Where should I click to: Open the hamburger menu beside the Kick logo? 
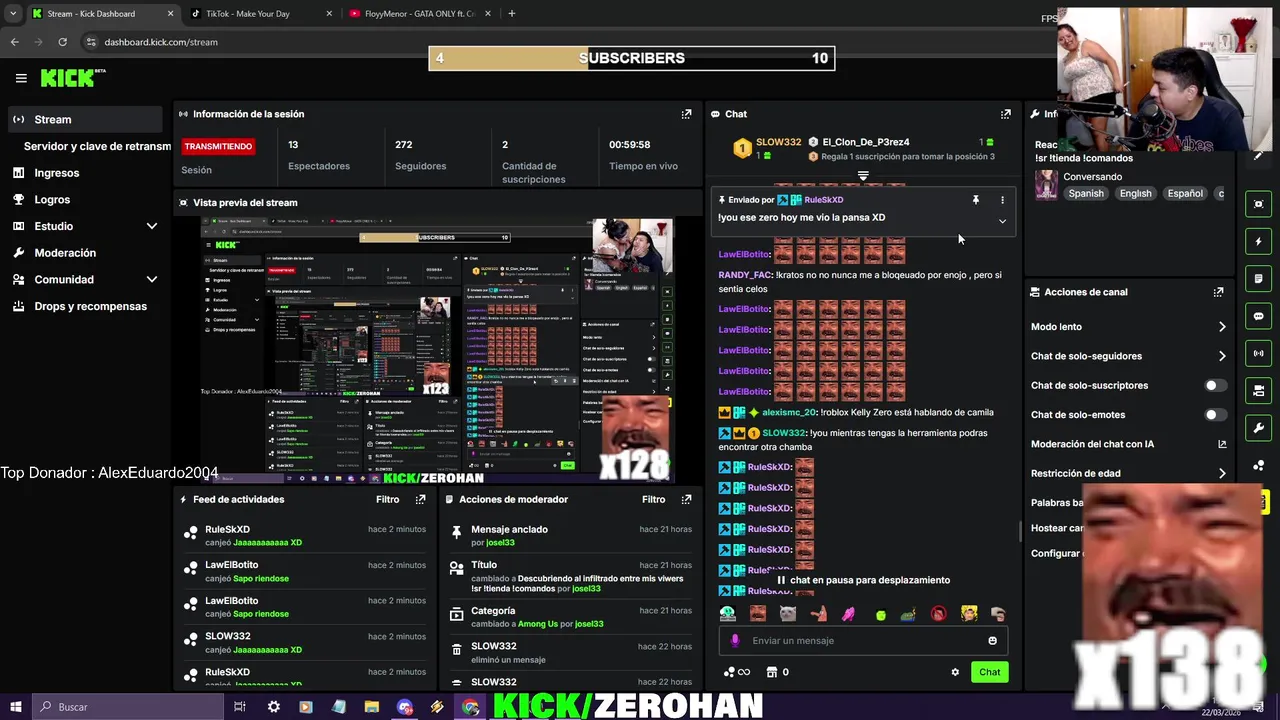tap(21, 78)
